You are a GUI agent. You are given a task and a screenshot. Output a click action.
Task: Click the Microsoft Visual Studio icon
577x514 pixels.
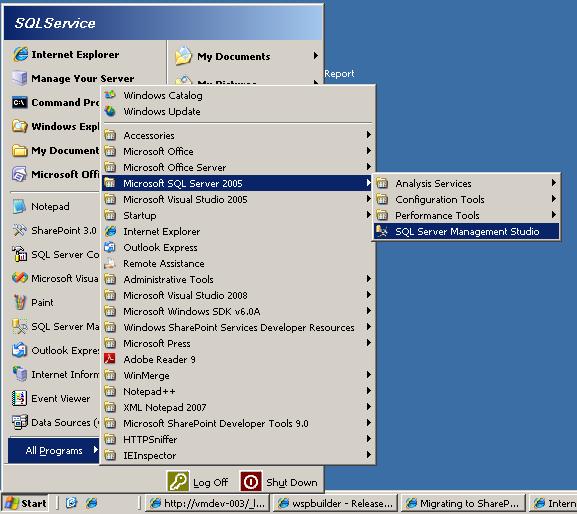[x=20, y=278]
